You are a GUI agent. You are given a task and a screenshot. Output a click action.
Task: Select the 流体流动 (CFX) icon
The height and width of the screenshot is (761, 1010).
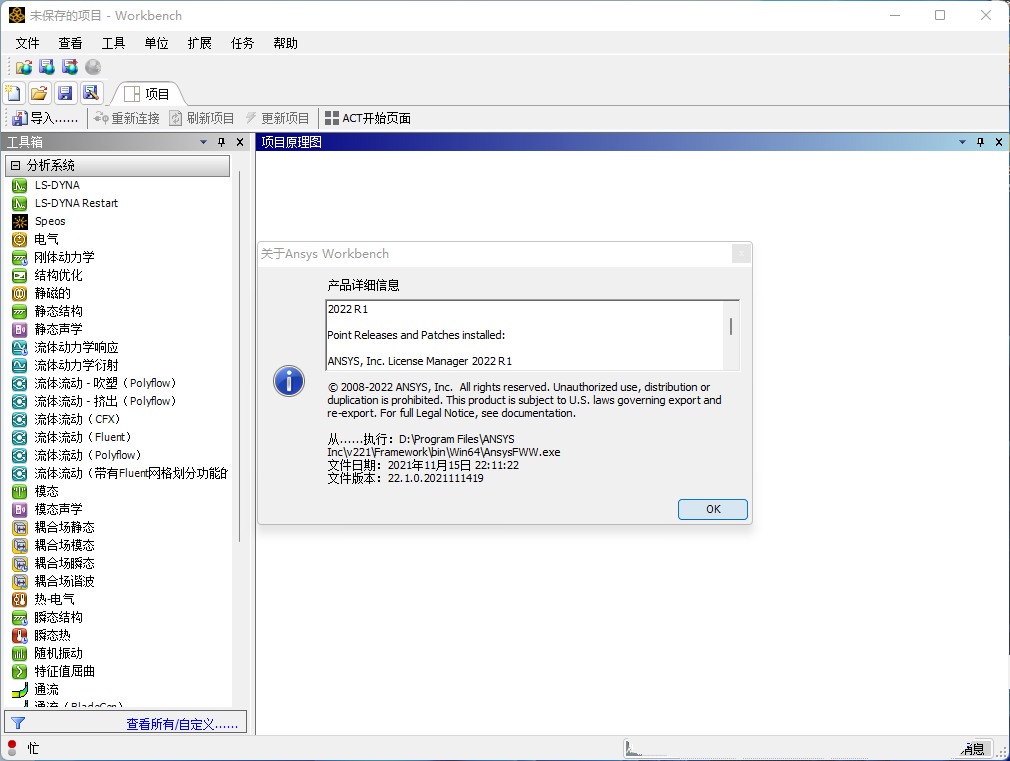[19, 419]
